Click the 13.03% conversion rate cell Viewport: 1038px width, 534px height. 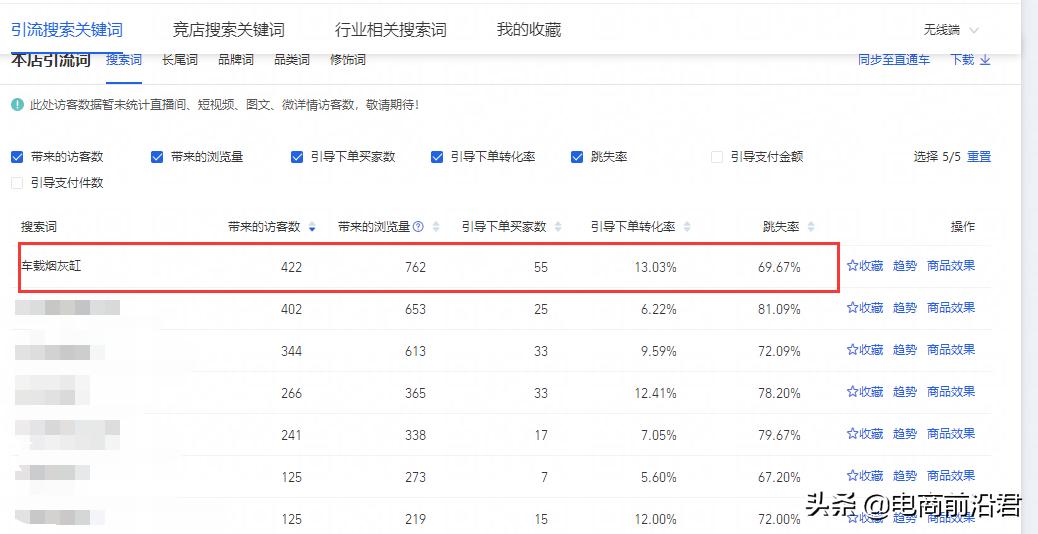(x=654, y=267)
